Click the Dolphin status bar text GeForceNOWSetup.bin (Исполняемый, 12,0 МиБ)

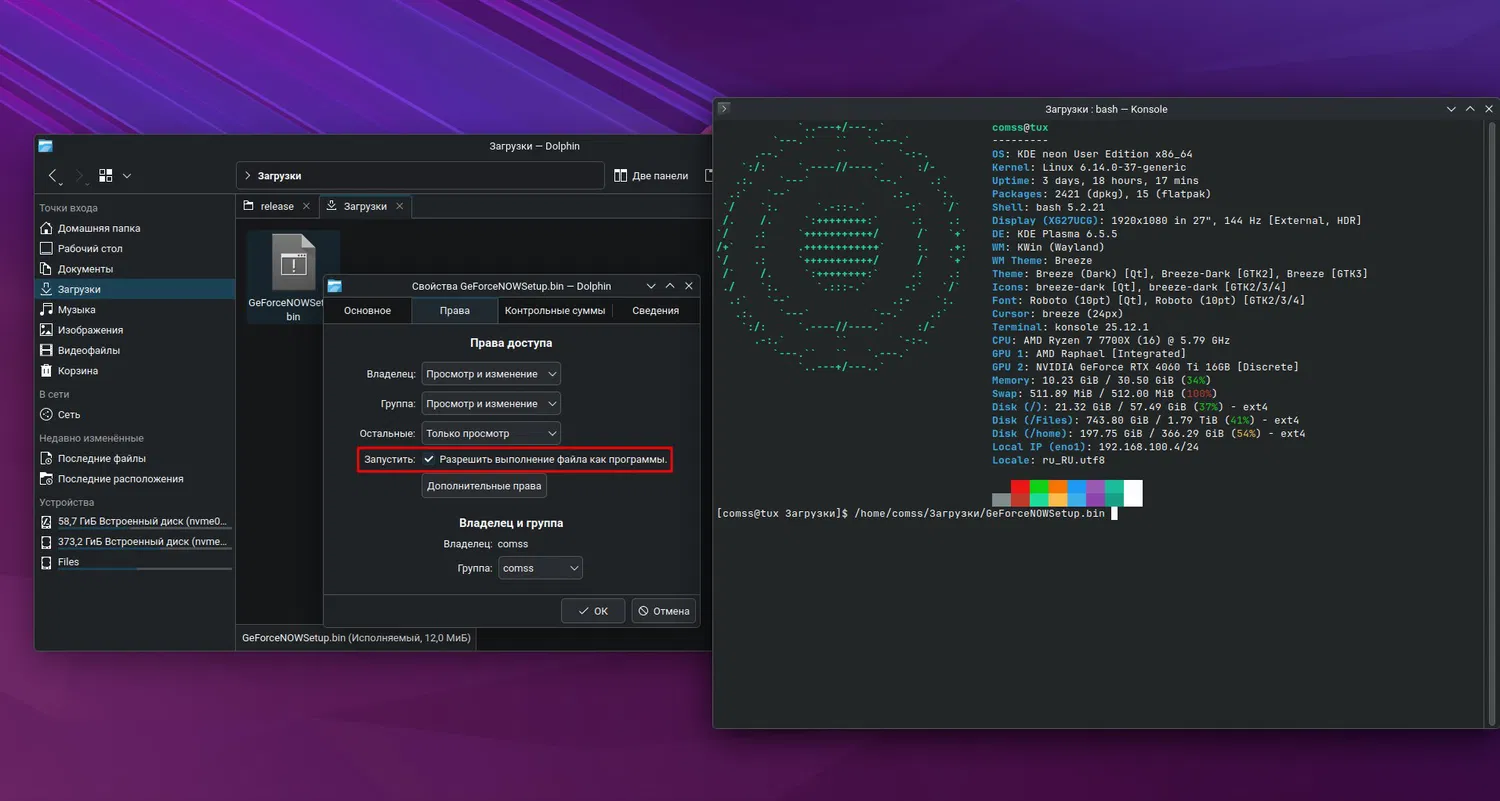click(356, 637)
